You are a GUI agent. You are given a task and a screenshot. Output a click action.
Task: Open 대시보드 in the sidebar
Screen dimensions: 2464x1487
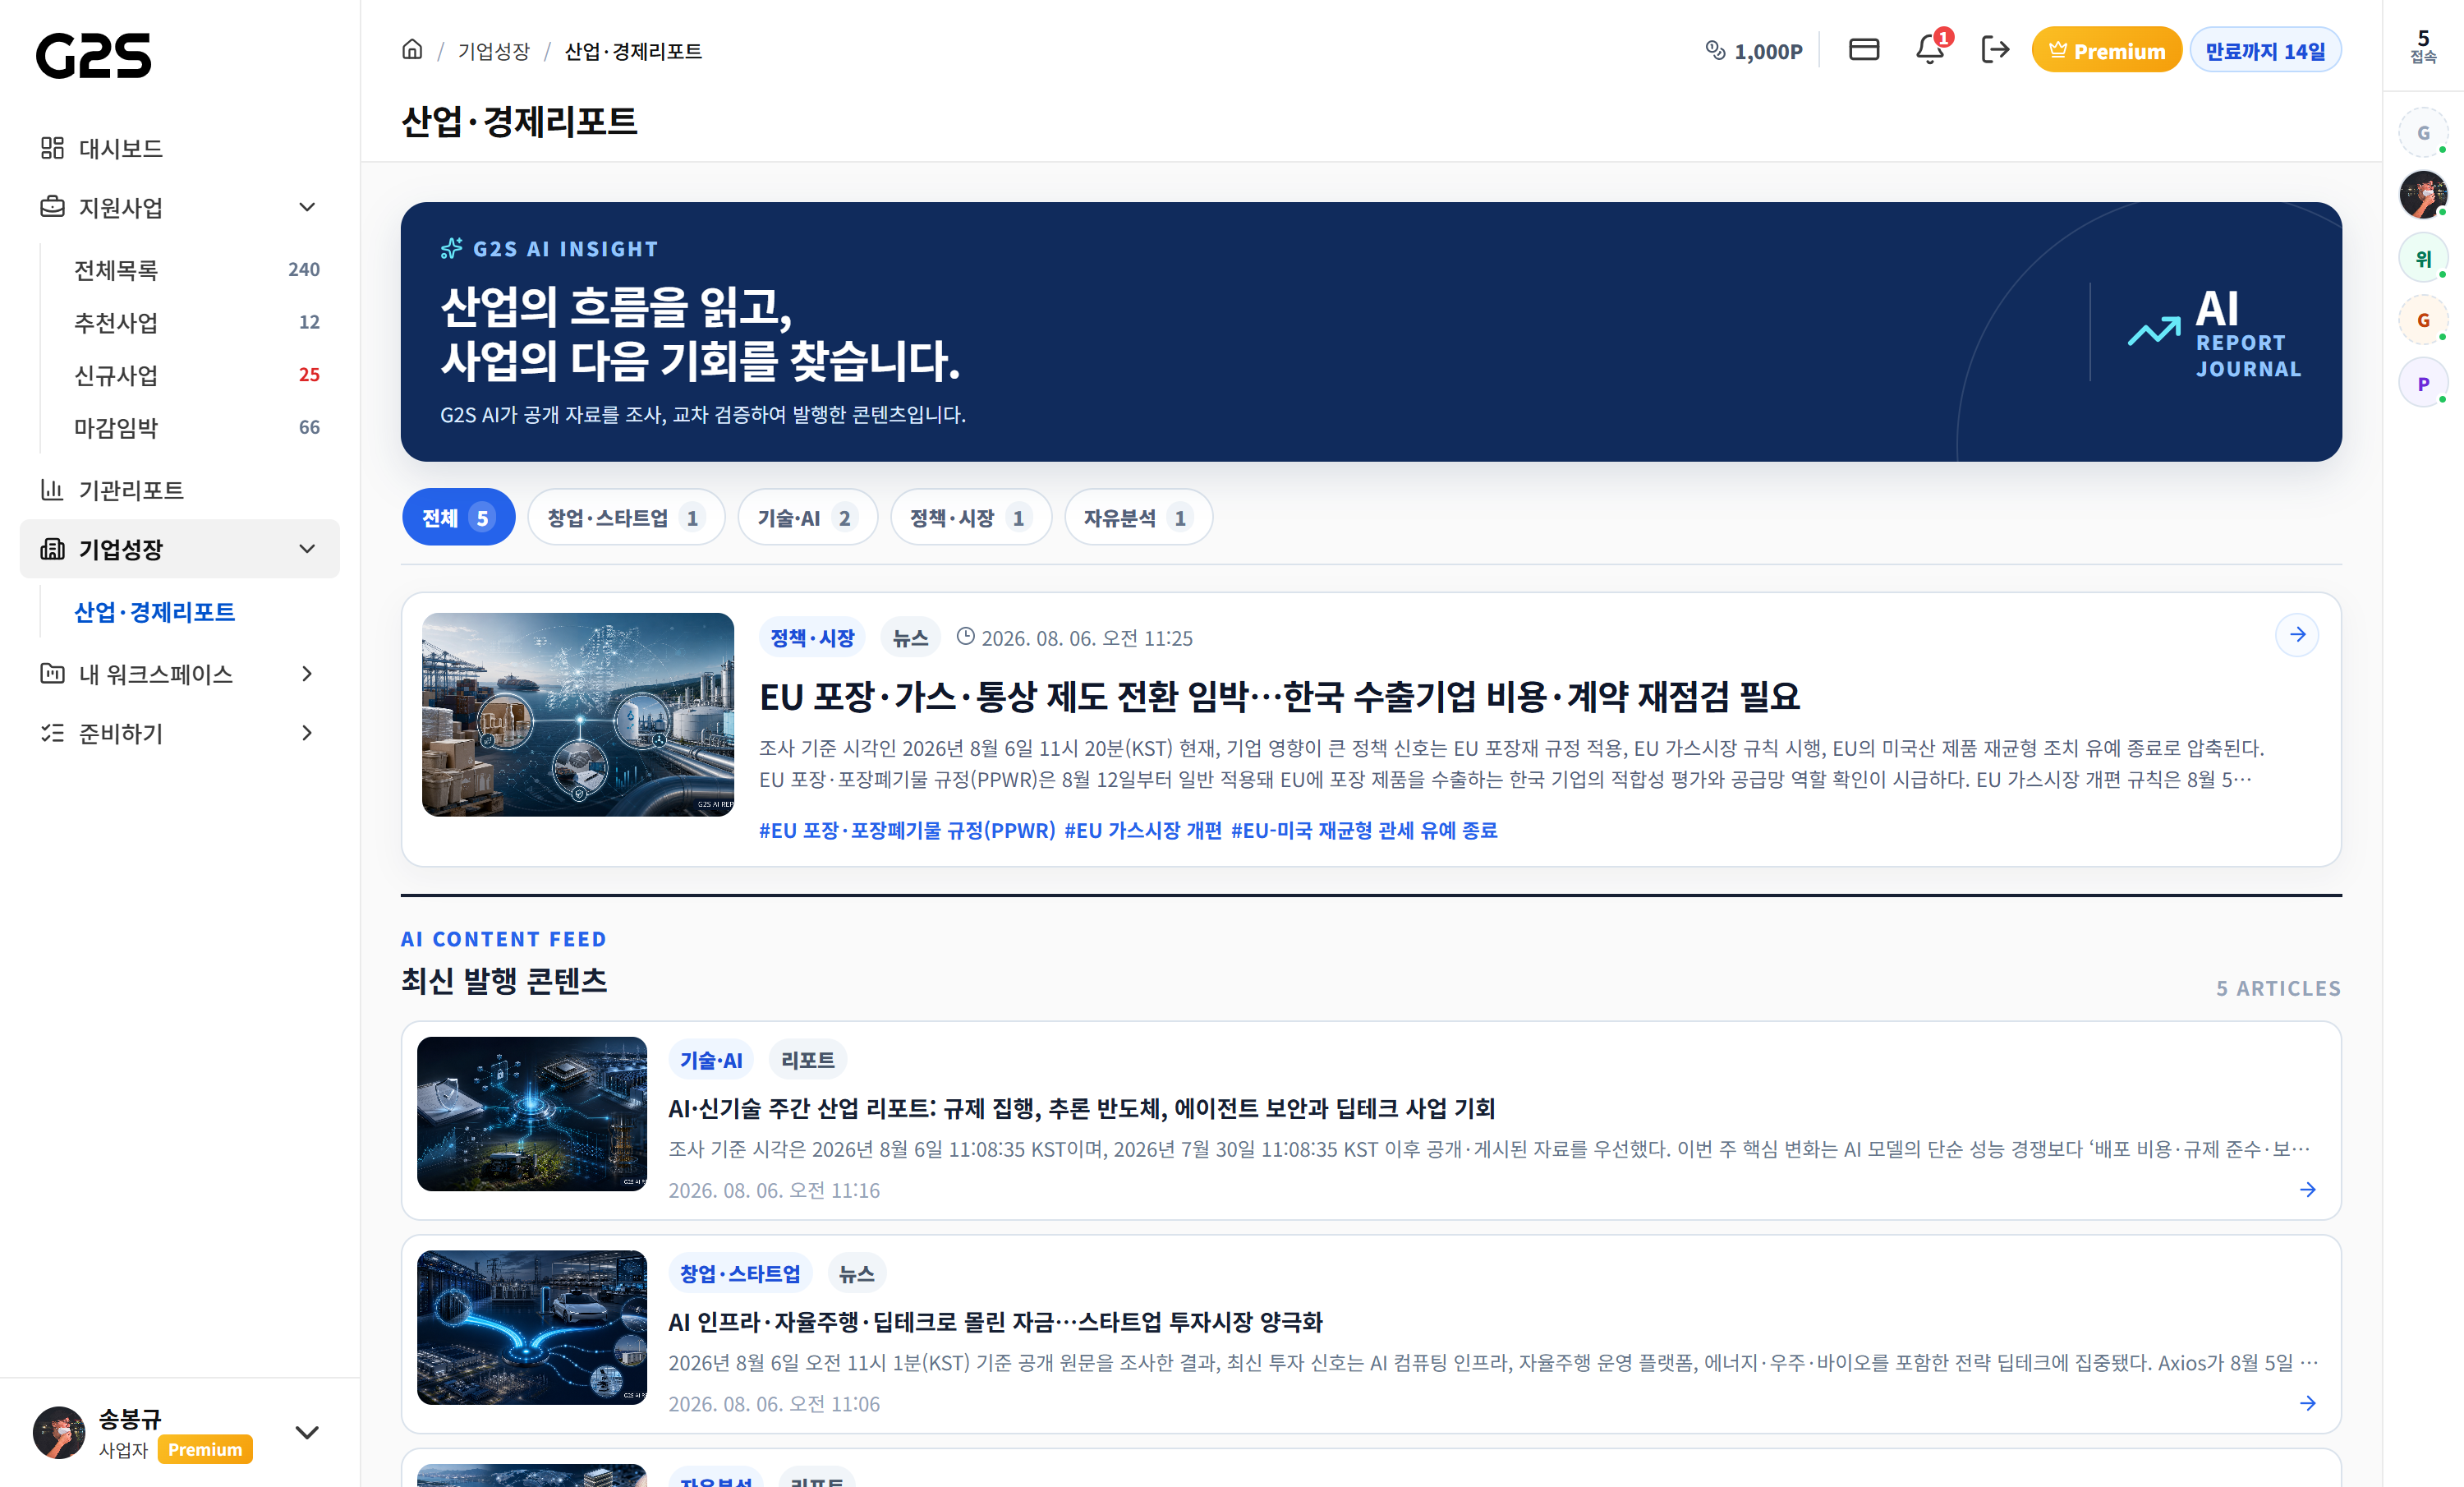tap(180, 148)
